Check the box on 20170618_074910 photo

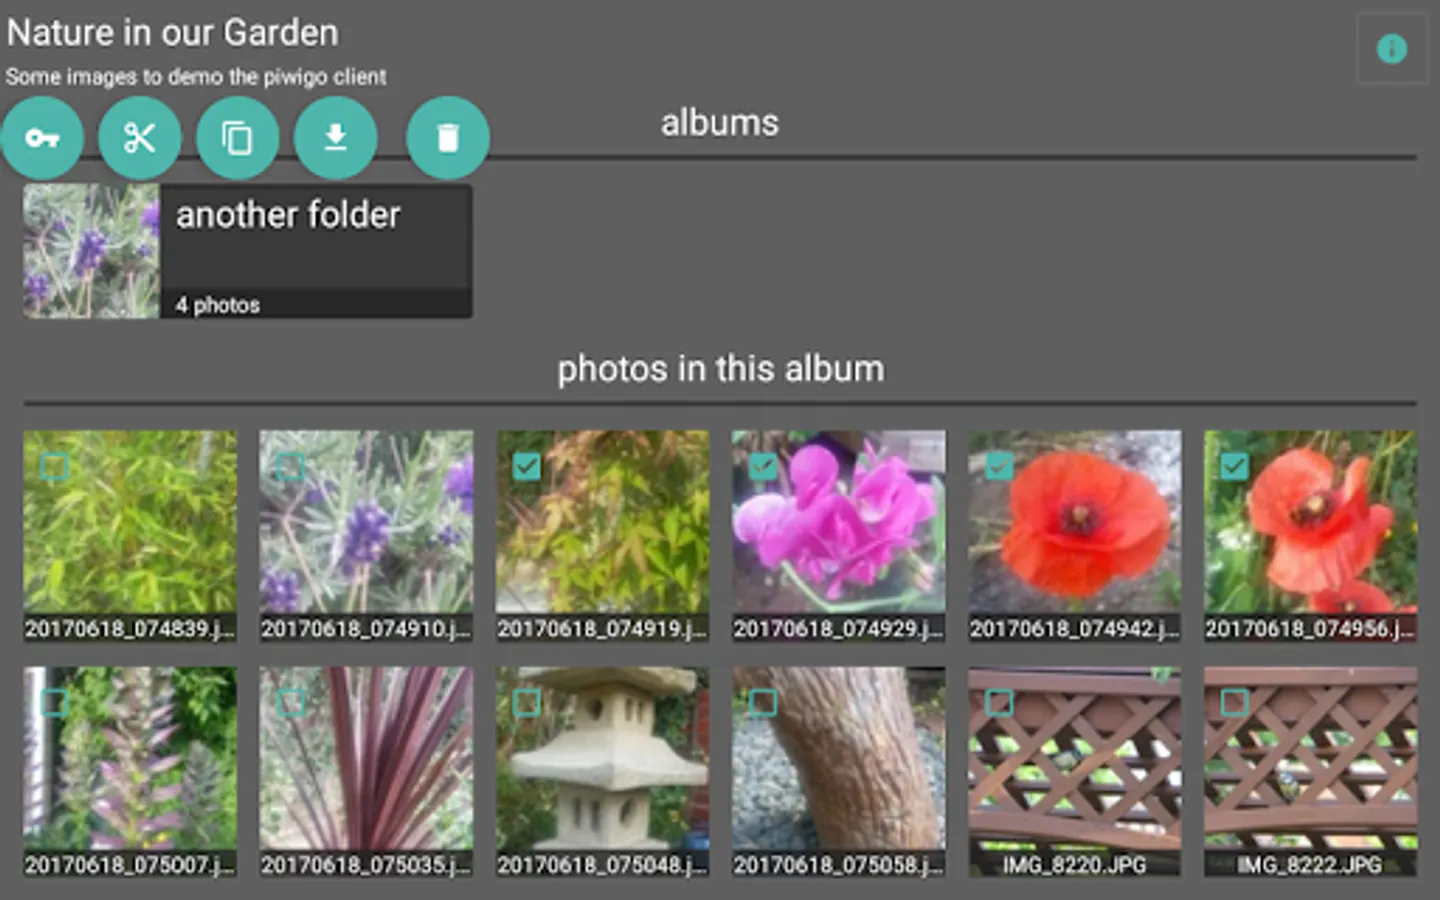290,466
